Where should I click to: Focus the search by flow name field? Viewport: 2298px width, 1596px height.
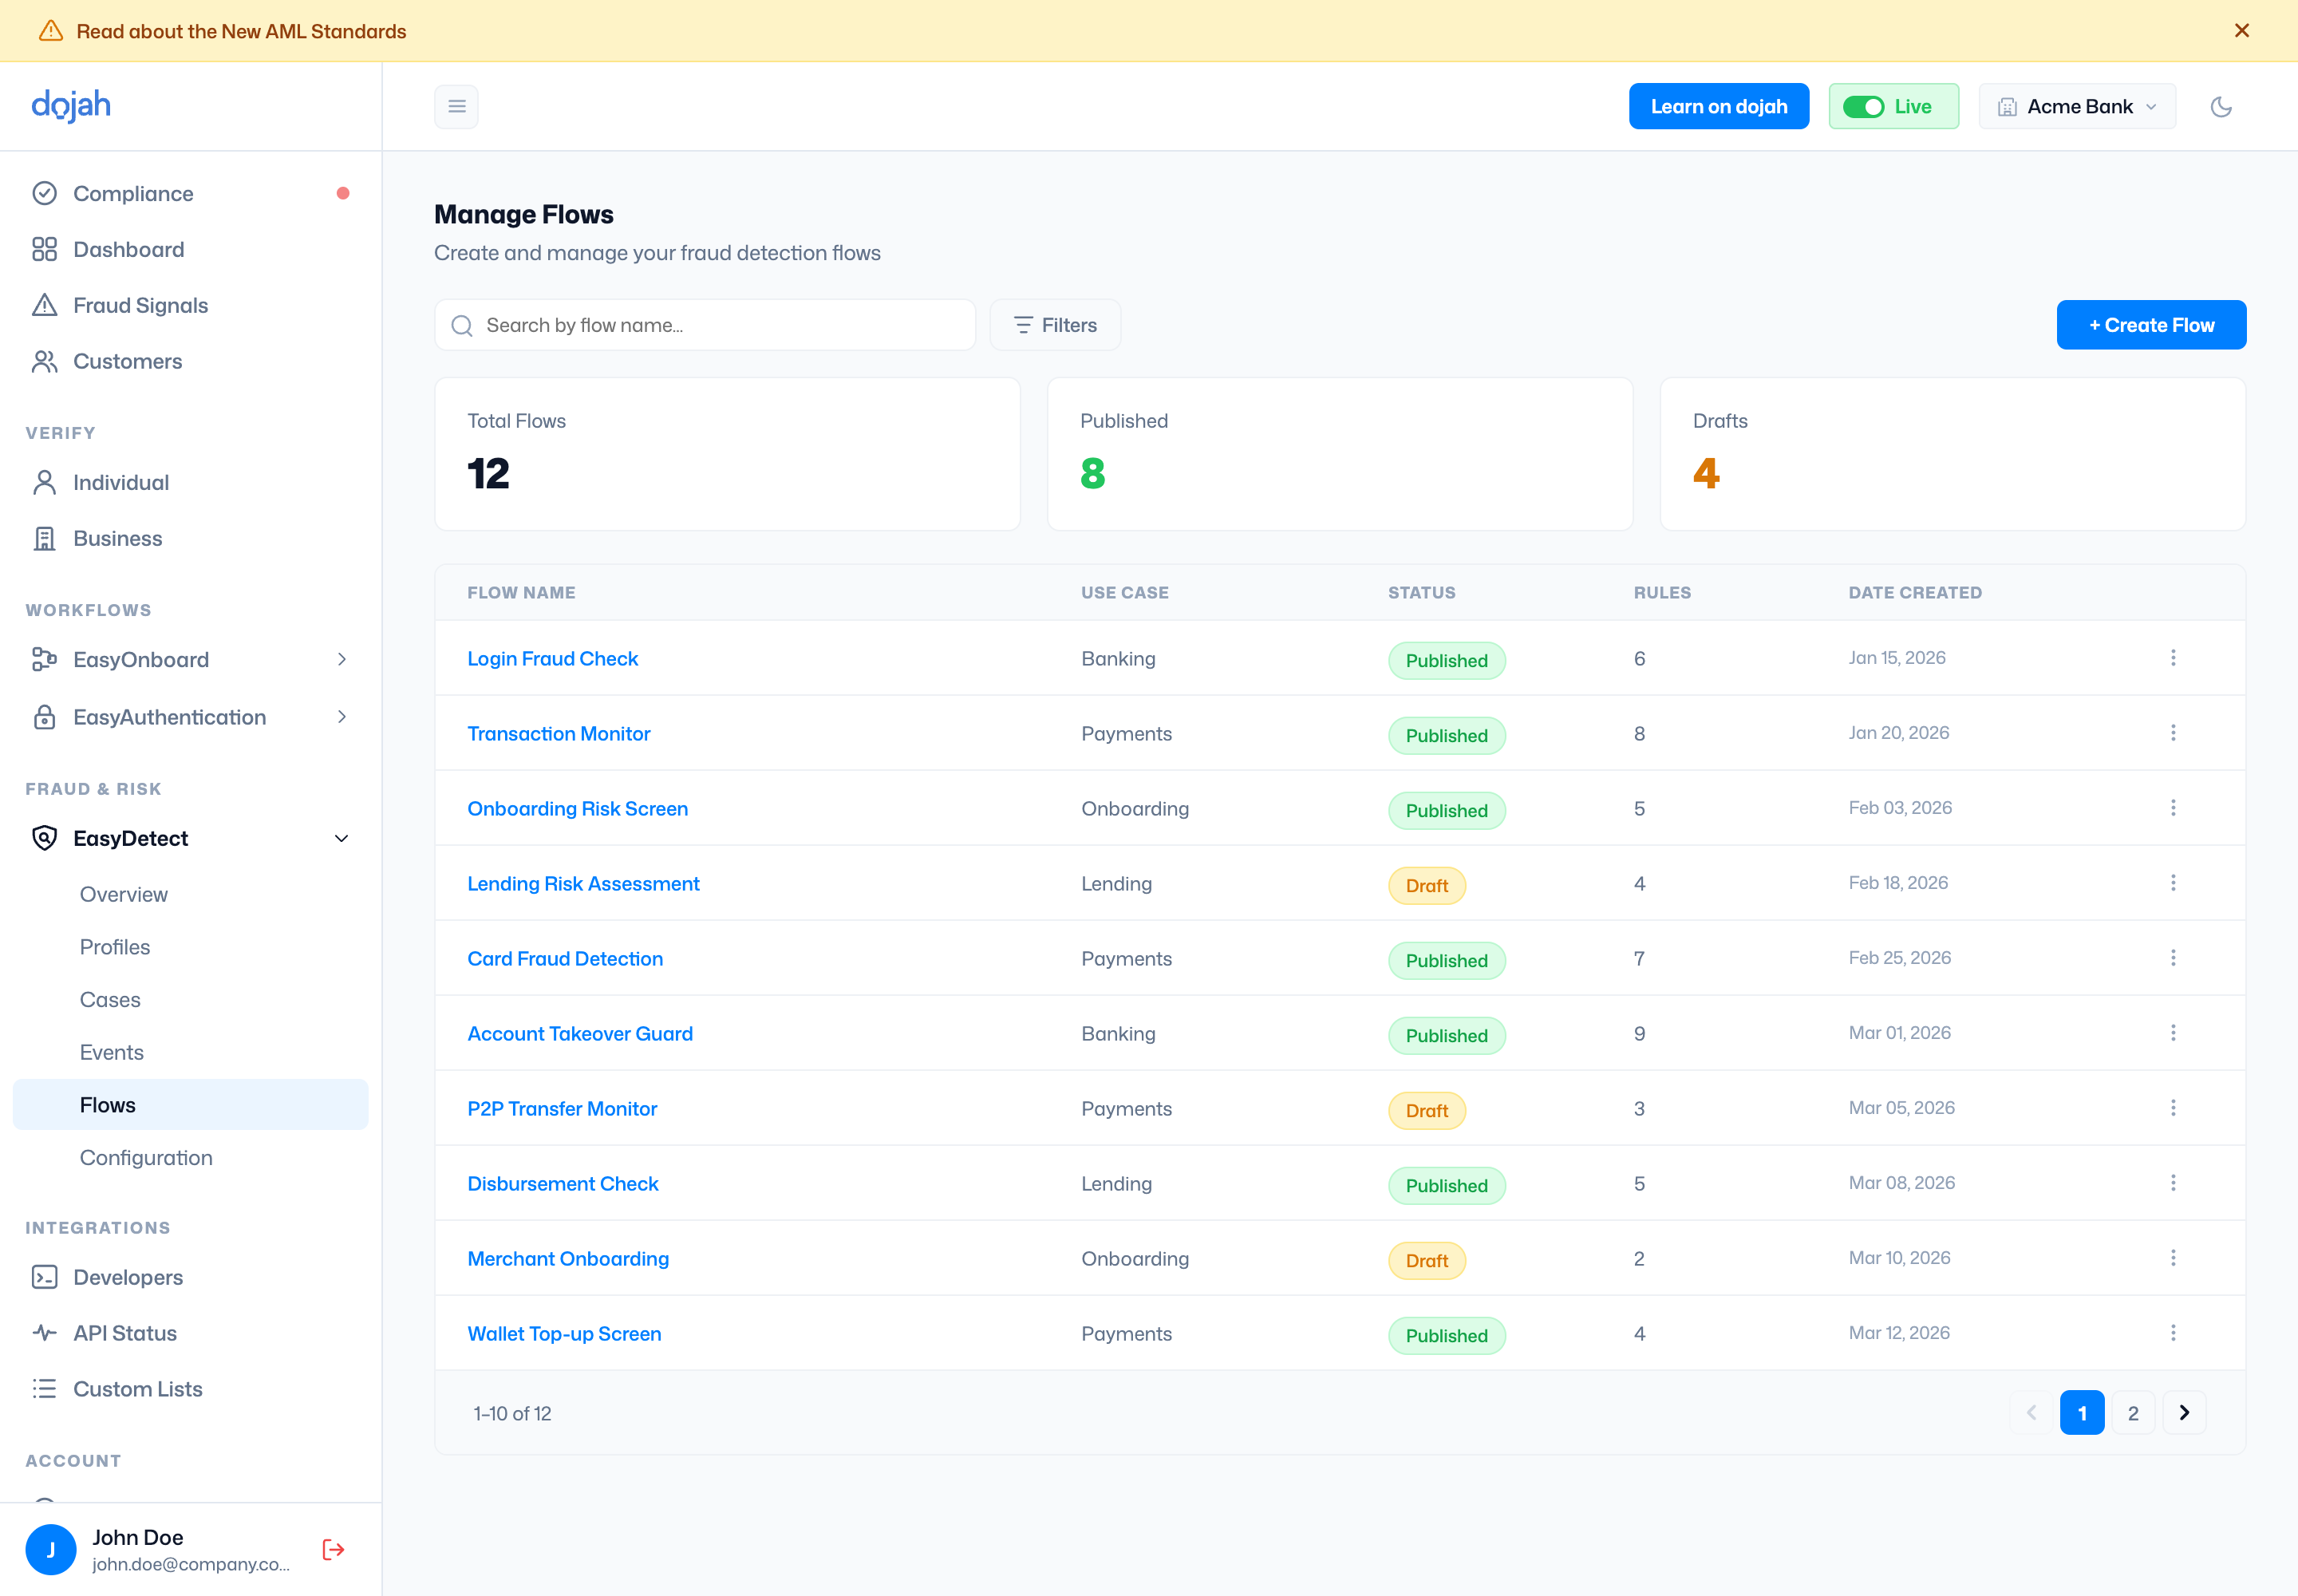point(705,325)
